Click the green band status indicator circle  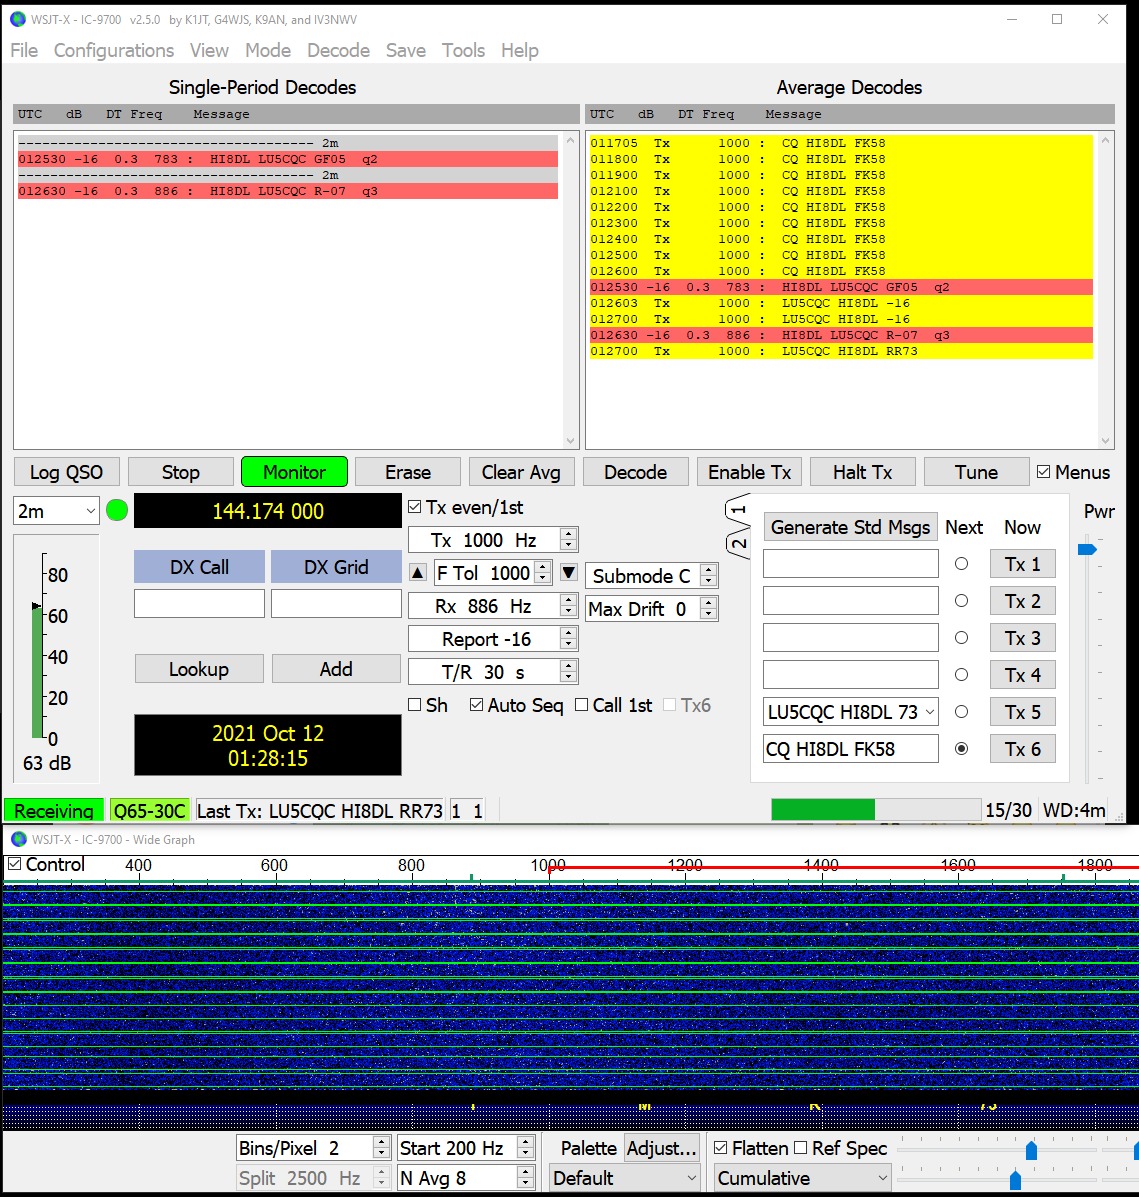click(117, 511)
